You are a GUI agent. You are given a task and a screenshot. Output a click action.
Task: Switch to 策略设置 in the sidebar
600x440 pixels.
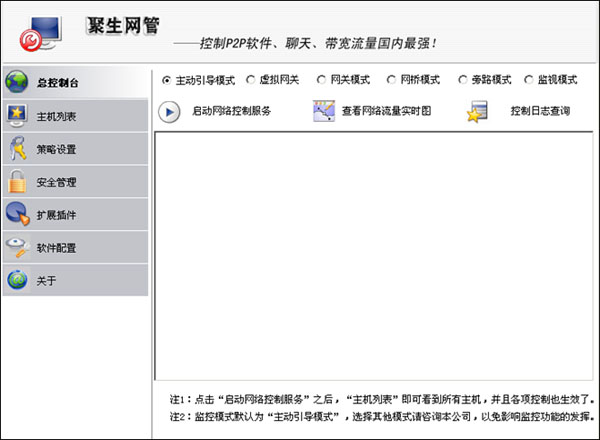pos(75,148)
